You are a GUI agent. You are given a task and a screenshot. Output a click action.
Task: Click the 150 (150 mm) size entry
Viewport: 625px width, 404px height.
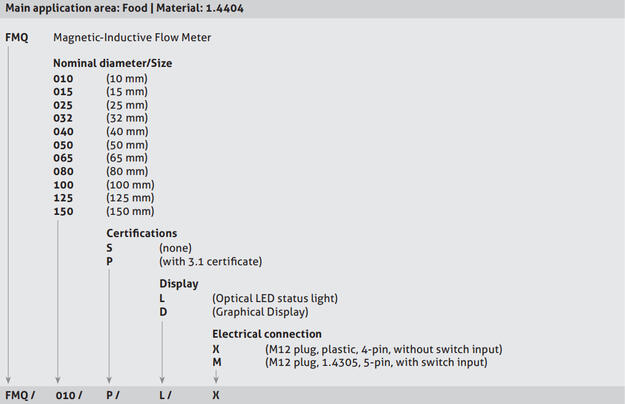(63, 211)
